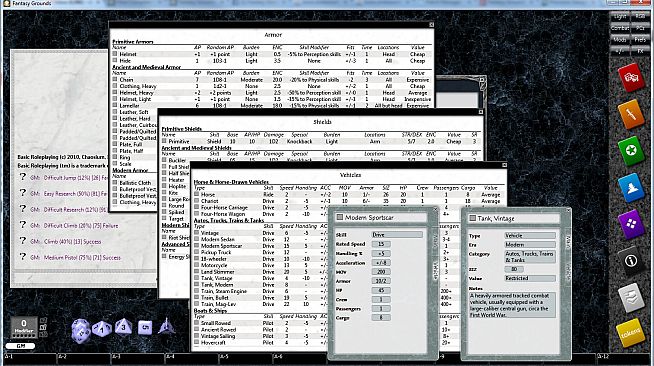
Task: Click the Modifier value box
Action: click(x=24, y=326)
